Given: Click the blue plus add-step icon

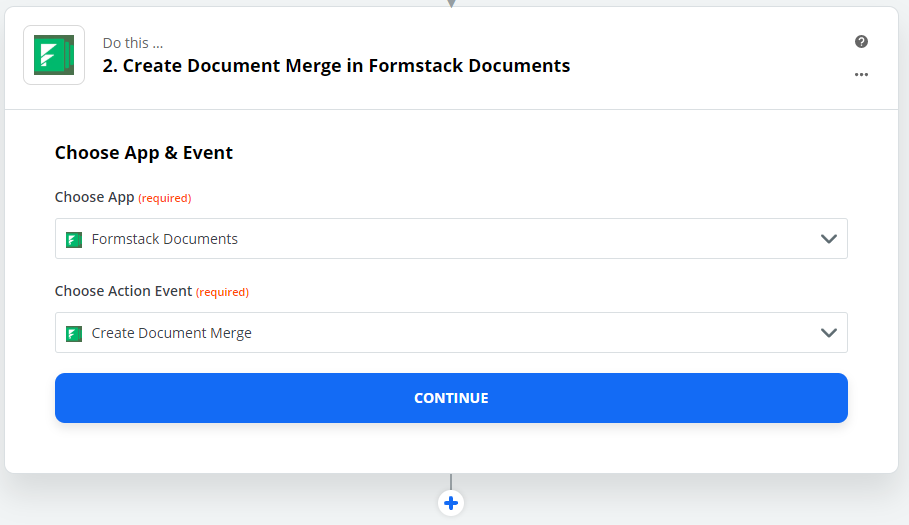Looking at the screenshot, I should click(451, 503).
